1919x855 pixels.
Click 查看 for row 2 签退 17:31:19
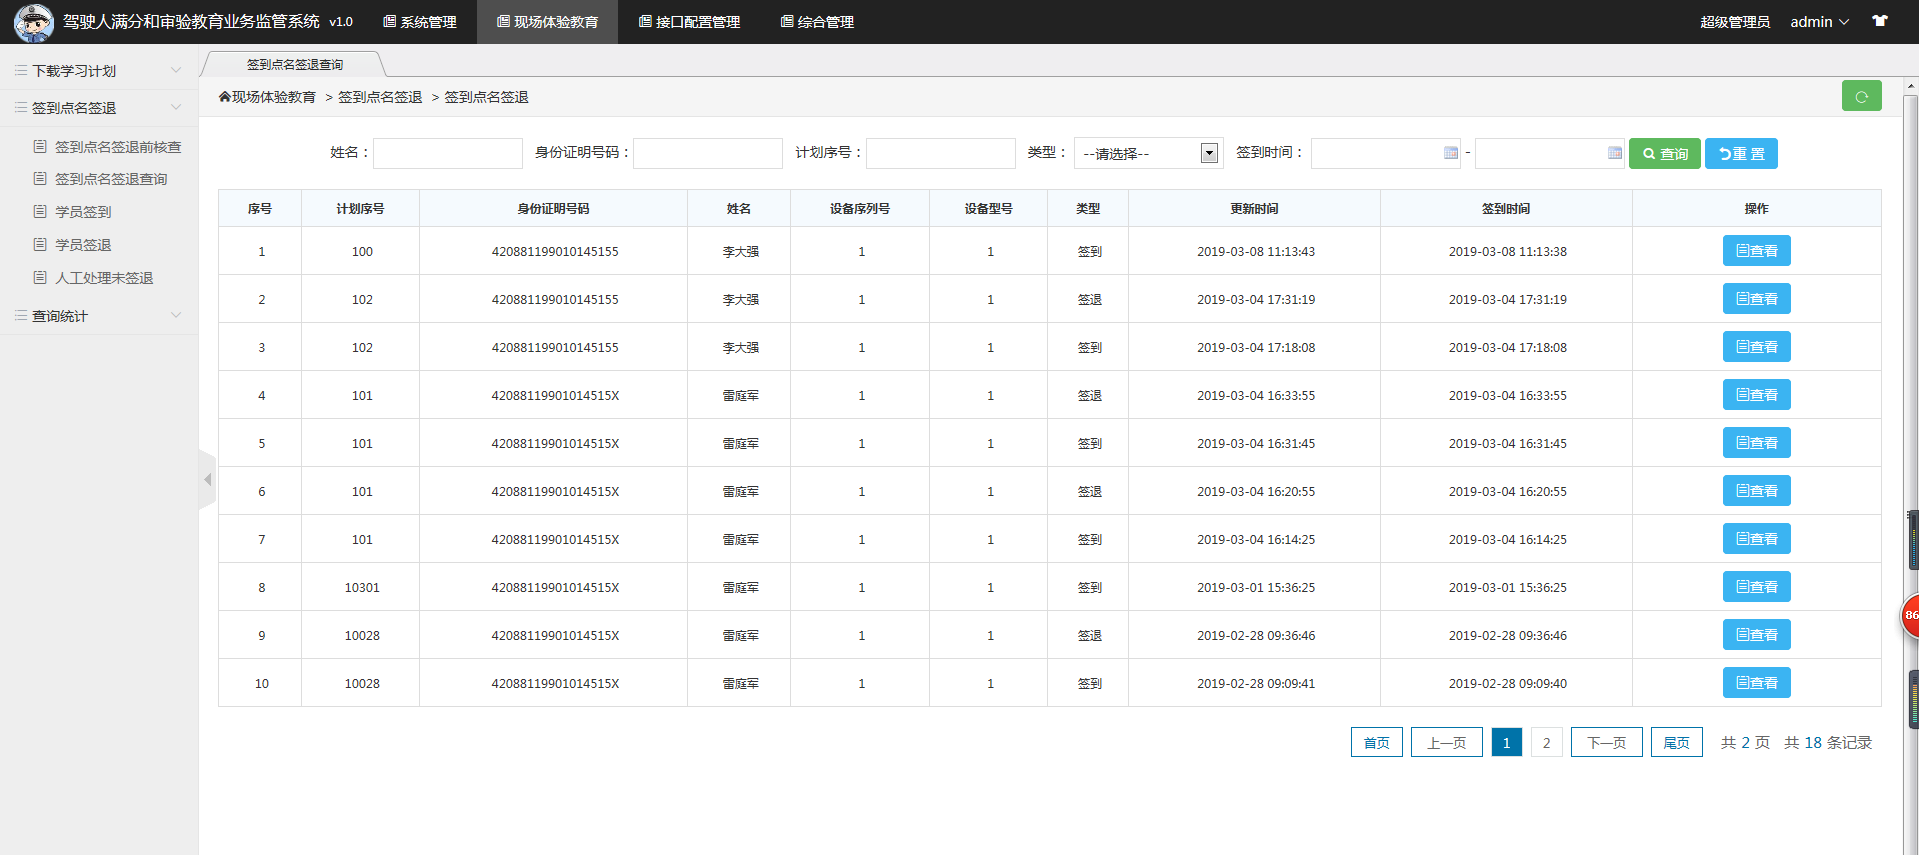[x=1757, y=299]
